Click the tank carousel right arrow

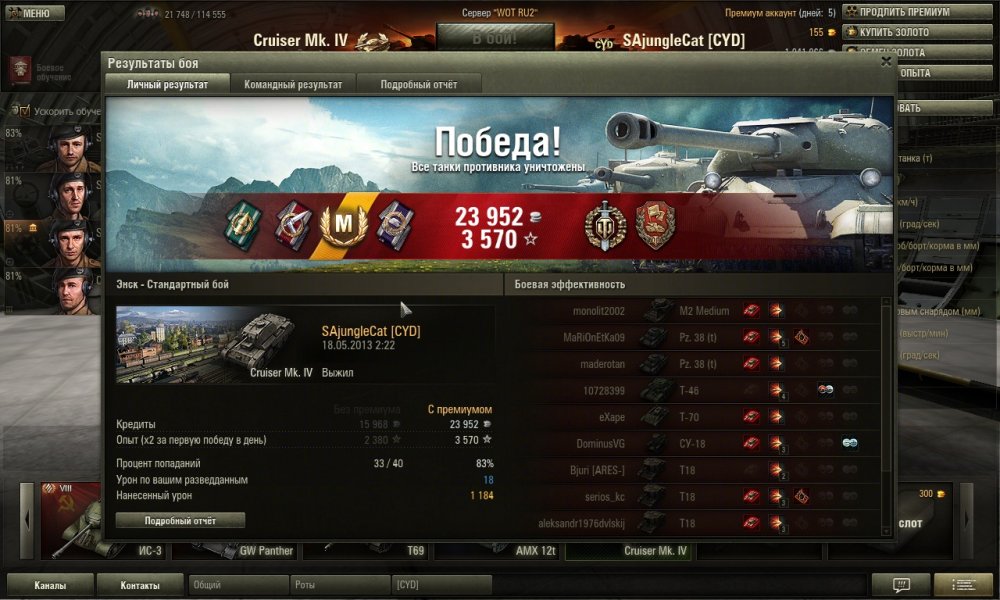pos(967,520)
